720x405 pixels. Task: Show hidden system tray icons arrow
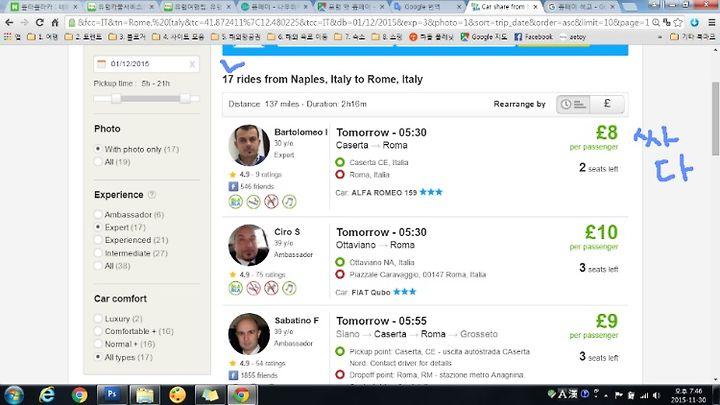pos(606,395)
